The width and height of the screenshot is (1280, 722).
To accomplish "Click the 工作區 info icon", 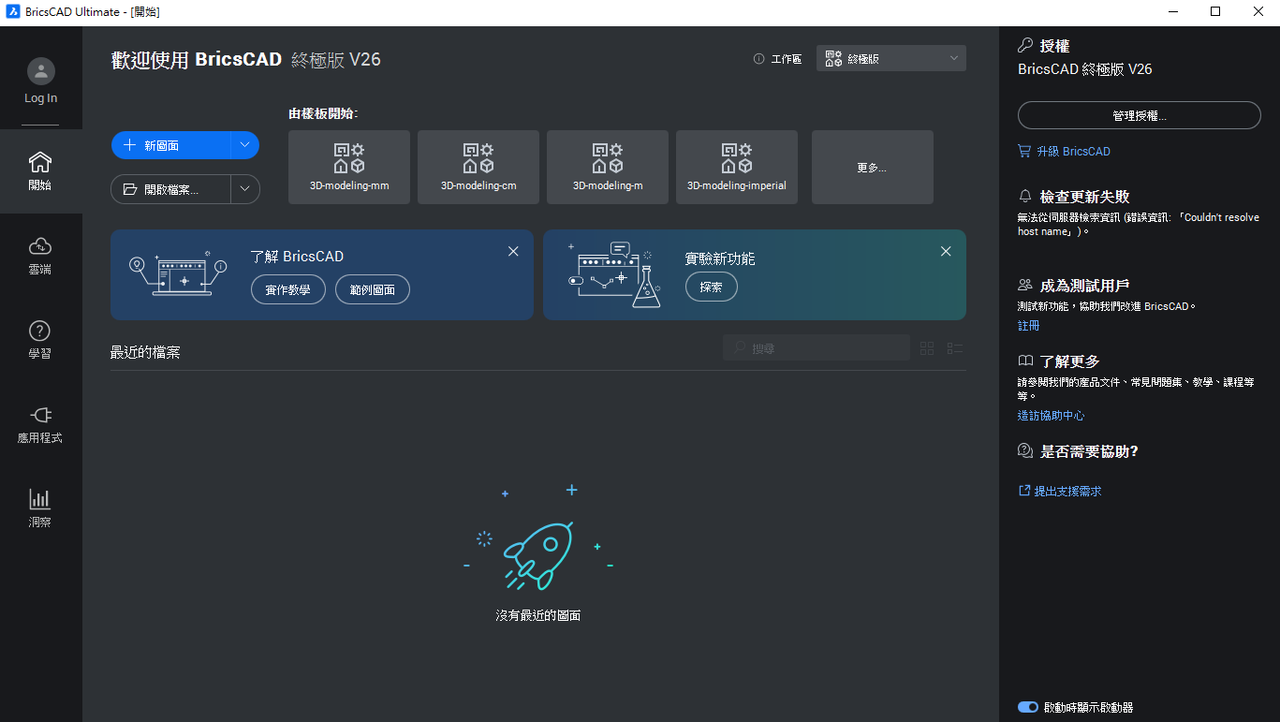I will coord(759,59).
